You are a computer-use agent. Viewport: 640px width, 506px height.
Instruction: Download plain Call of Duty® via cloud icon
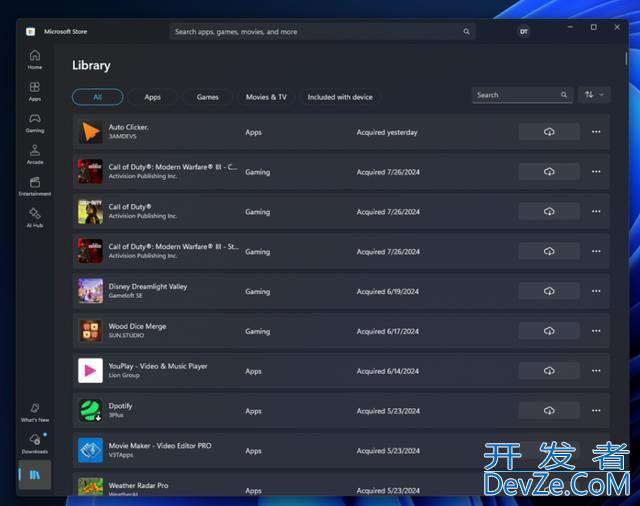[x=549, y=211]
